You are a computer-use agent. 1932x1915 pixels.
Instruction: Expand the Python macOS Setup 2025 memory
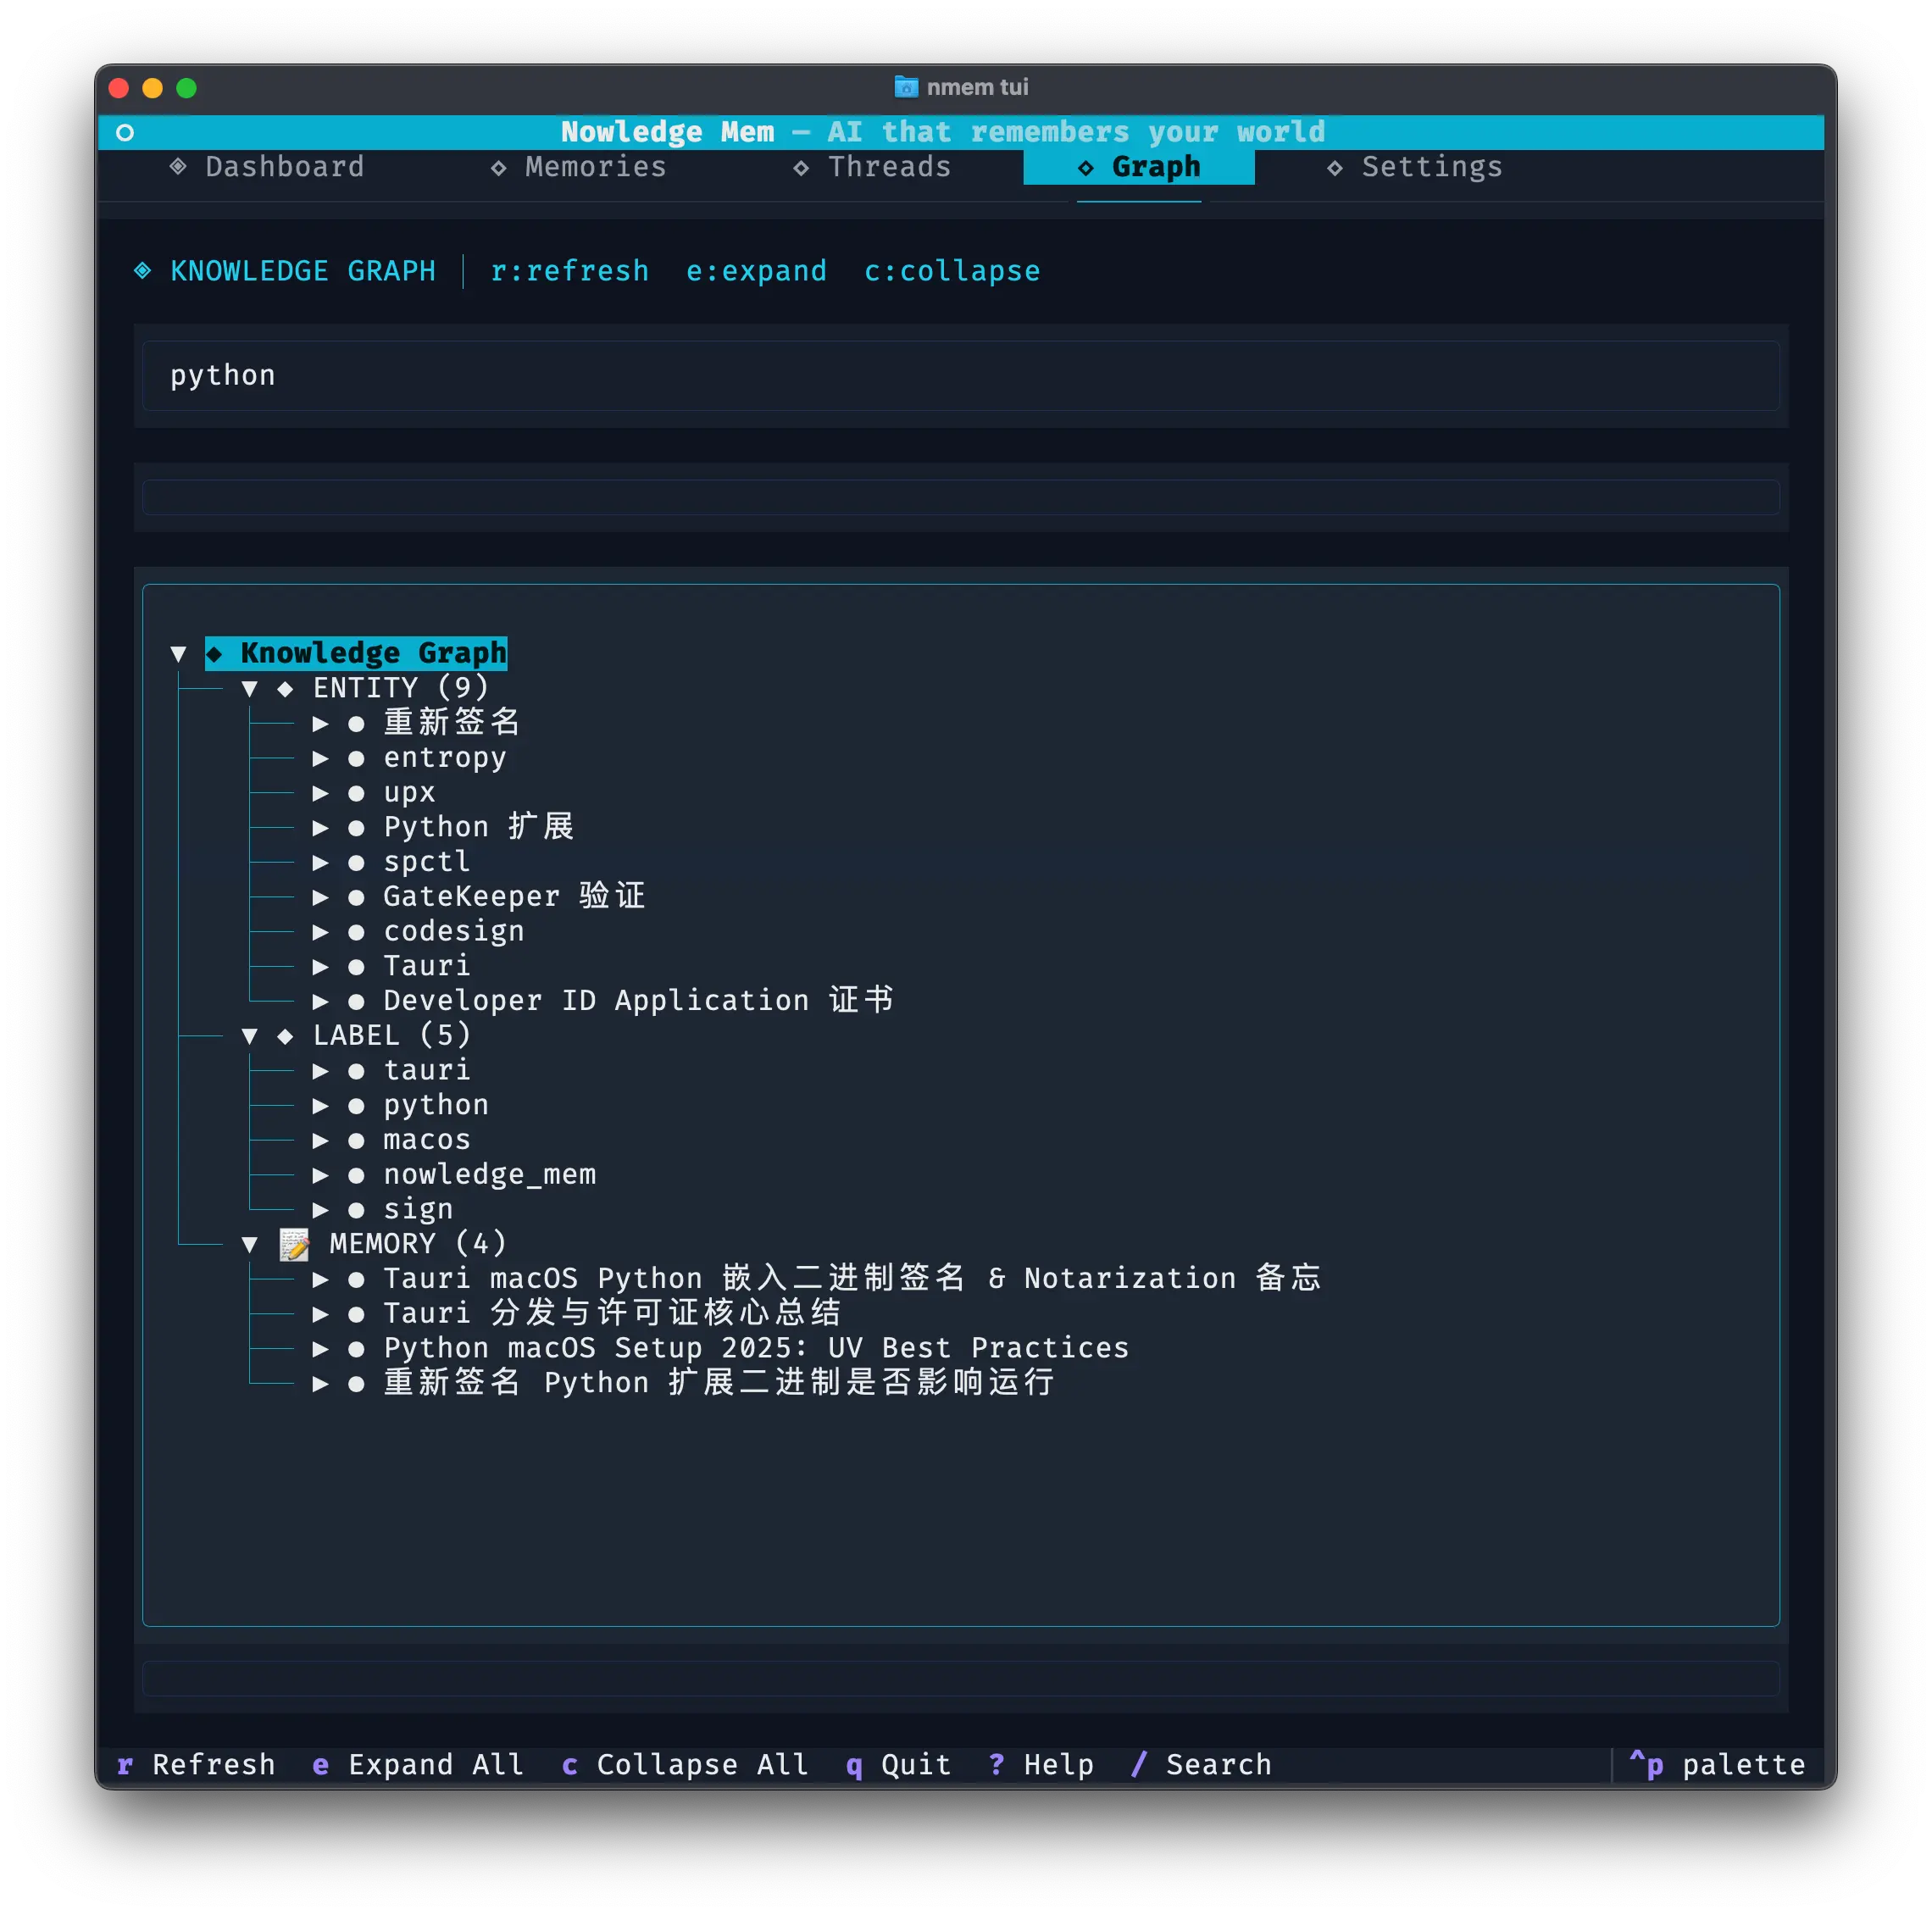(321, 1349)
